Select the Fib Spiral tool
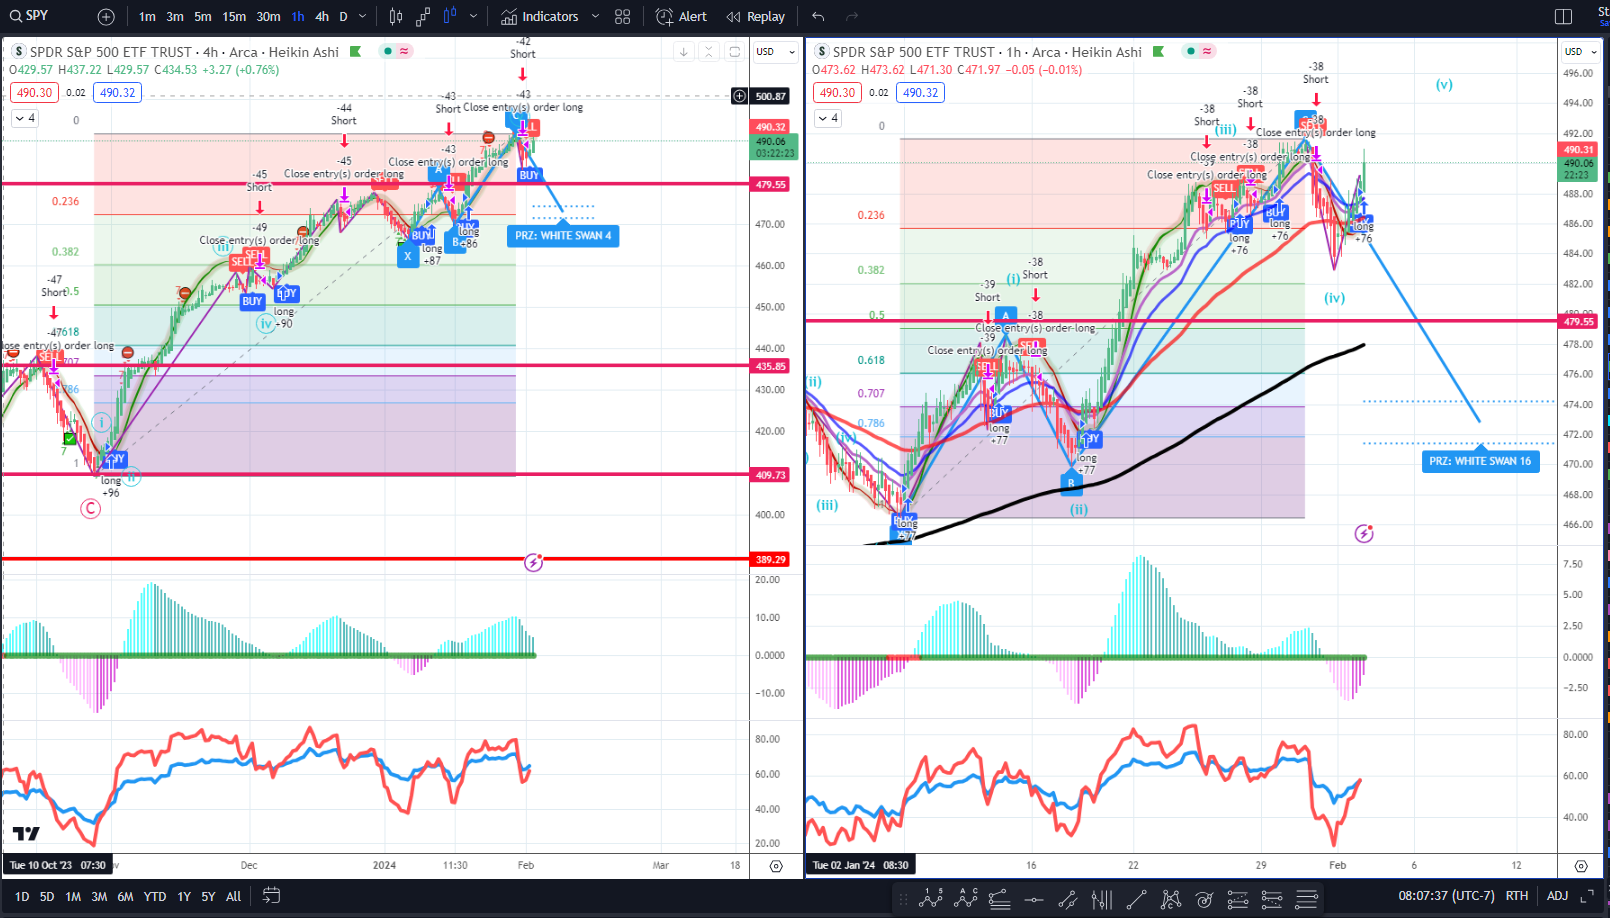The width and height of the screenshot is (1610, 918). 1204,899
